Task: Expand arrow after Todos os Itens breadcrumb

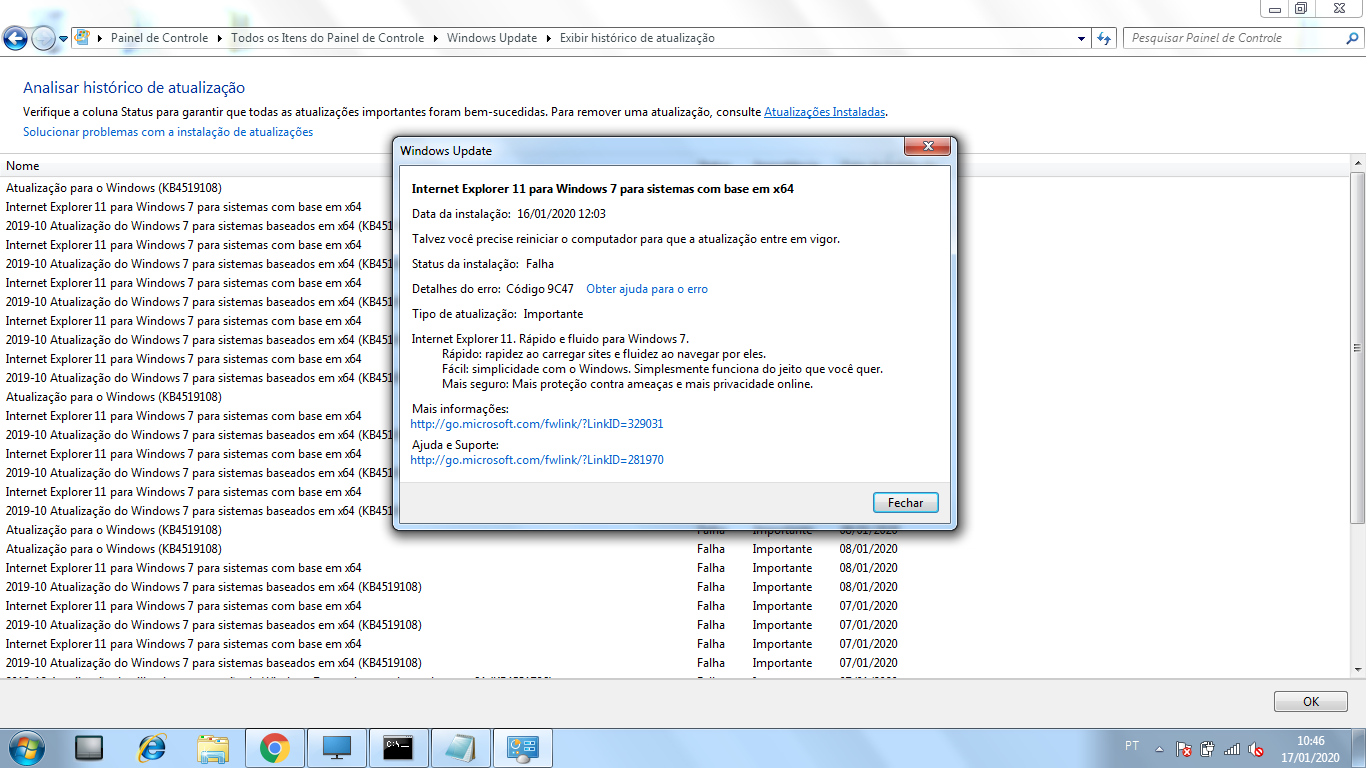Action: (435, 38)
